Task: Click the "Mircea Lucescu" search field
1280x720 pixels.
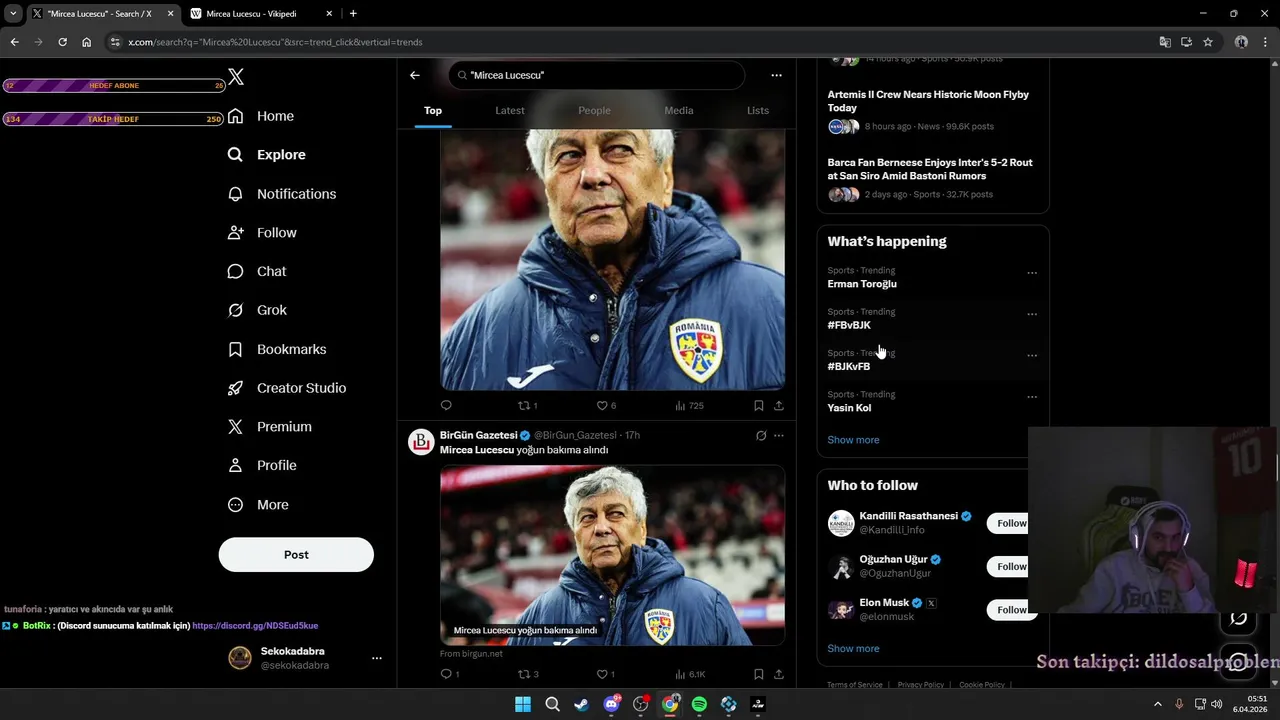Action: coord(597,75)
